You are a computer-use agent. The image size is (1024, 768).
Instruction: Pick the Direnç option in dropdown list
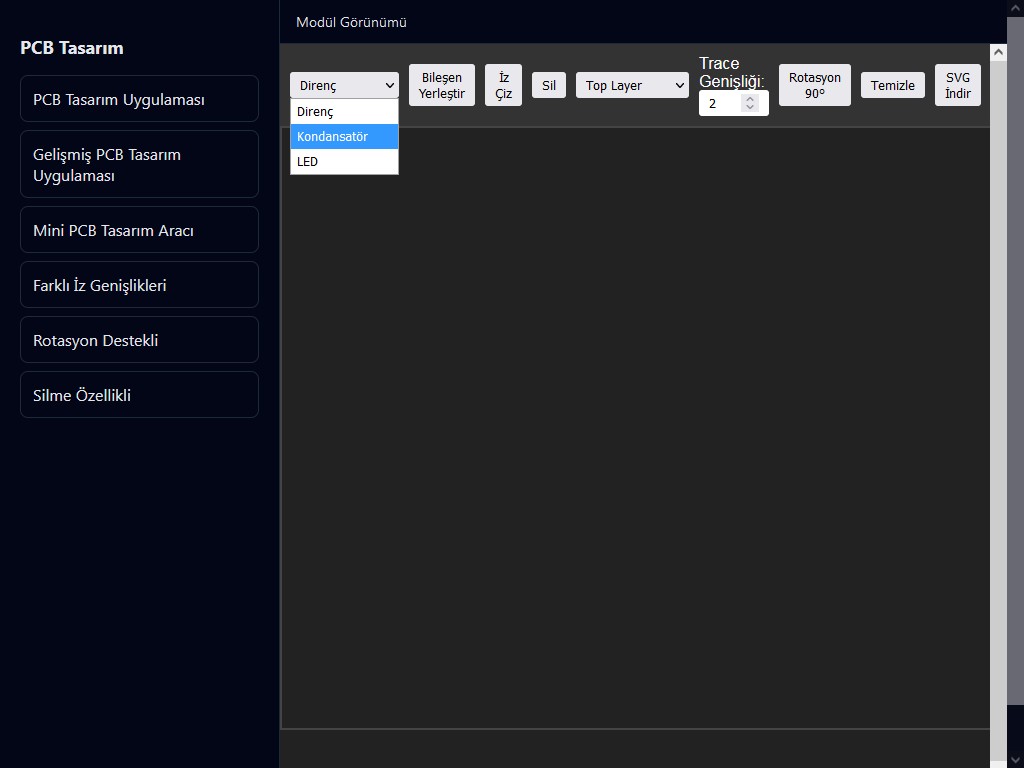point(344,112)
